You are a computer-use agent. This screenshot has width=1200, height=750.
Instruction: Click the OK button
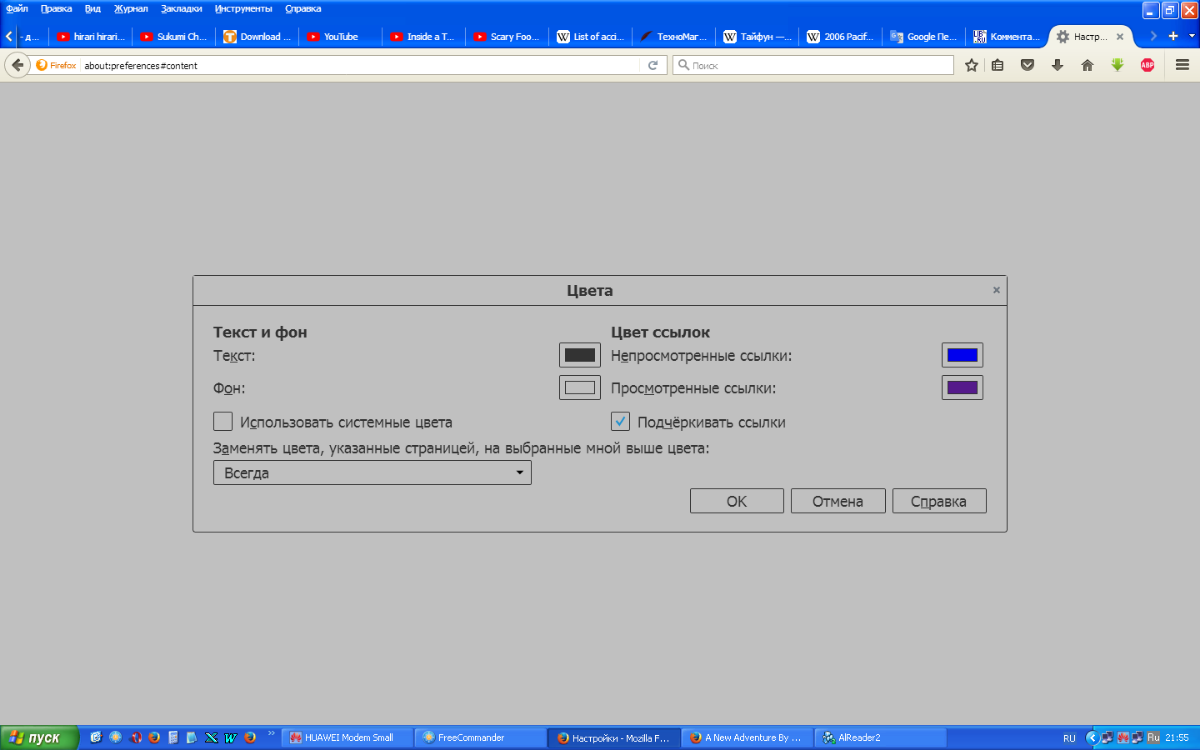737,501
